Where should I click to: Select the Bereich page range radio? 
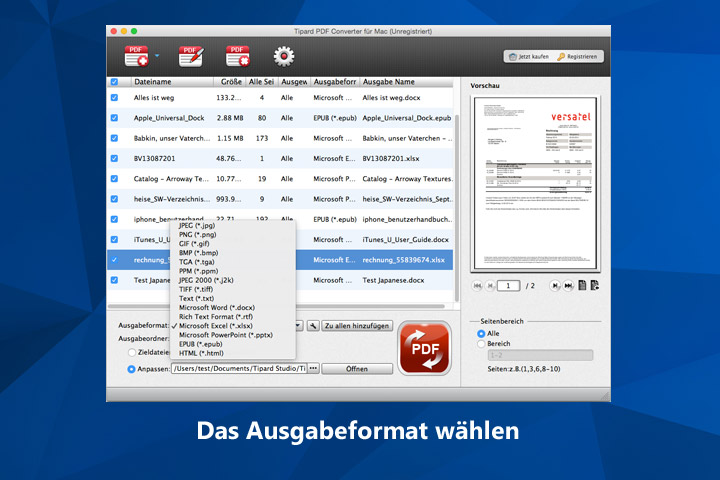[x=481, y=344]
